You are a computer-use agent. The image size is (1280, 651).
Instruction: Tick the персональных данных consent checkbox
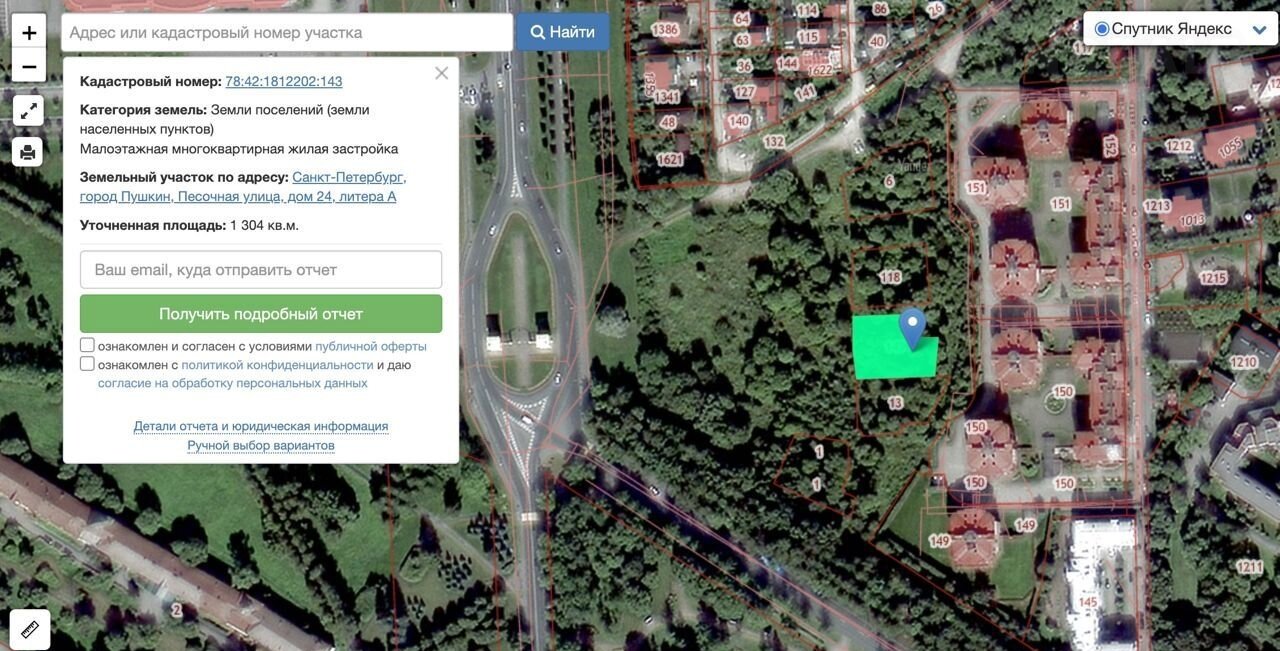(87, 364)
